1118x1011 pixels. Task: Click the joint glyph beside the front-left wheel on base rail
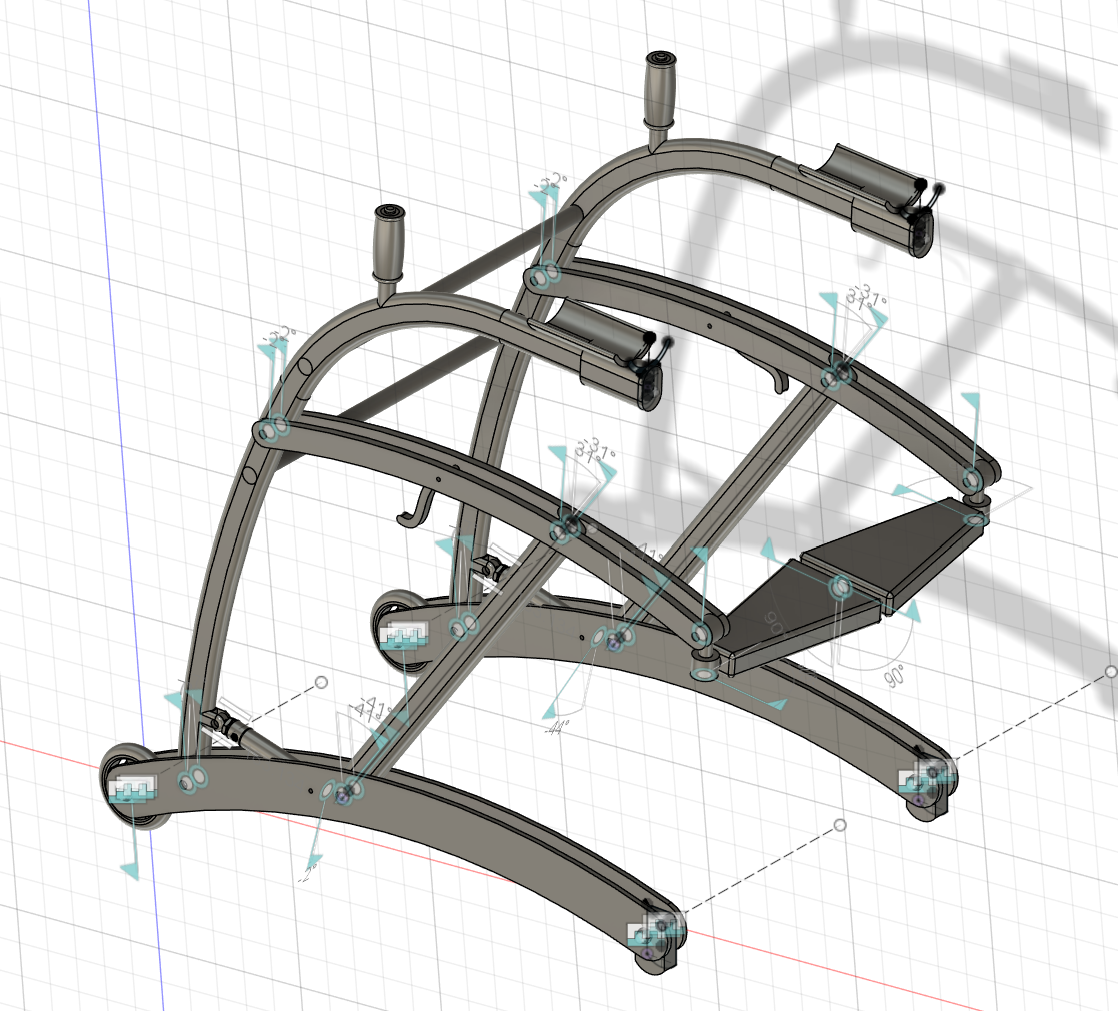click(x=193, y=780)
